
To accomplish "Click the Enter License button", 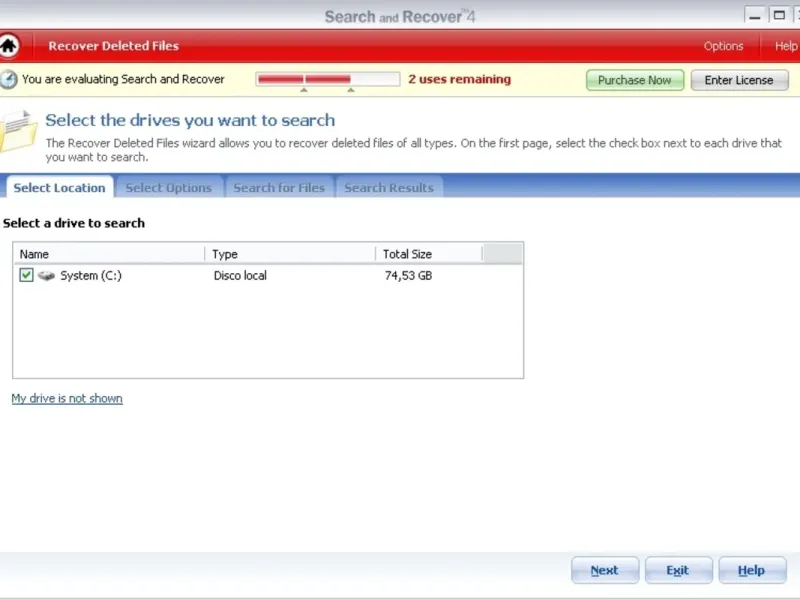I will (x=739, y=80).
